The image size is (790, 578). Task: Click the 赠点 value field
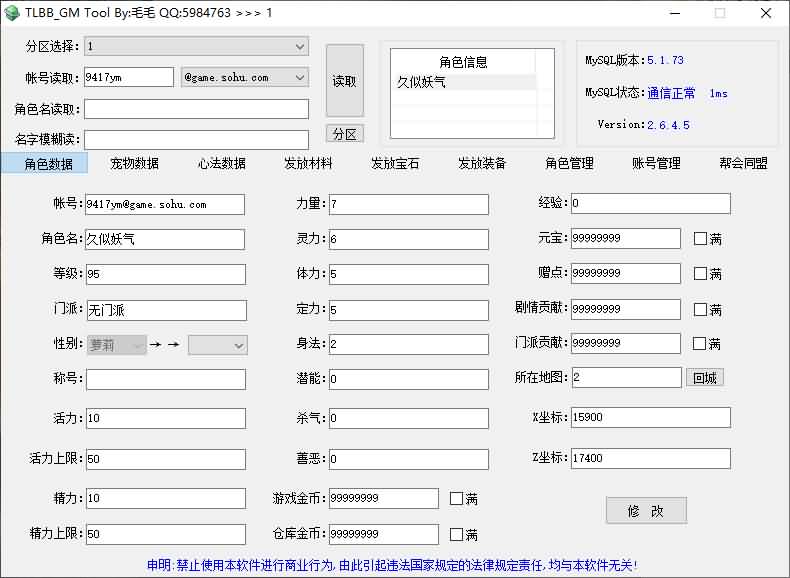626,273
